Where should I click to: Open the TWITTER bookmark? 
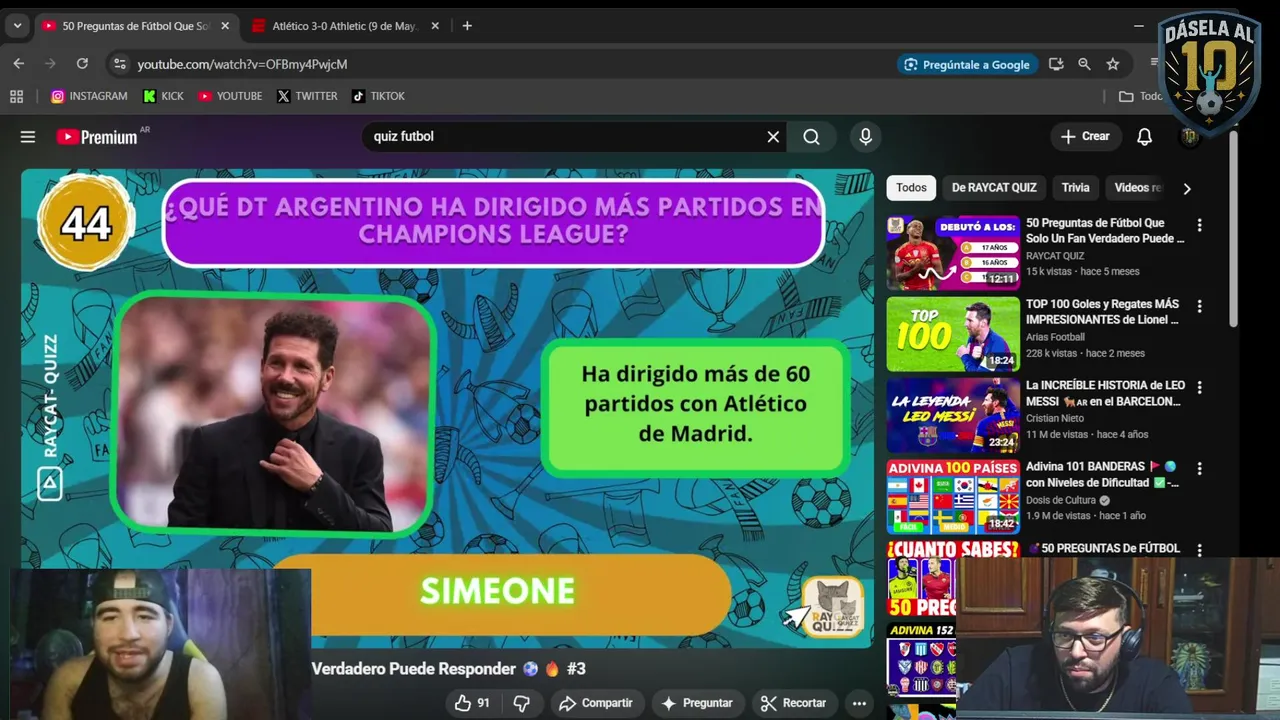(307, 96)
